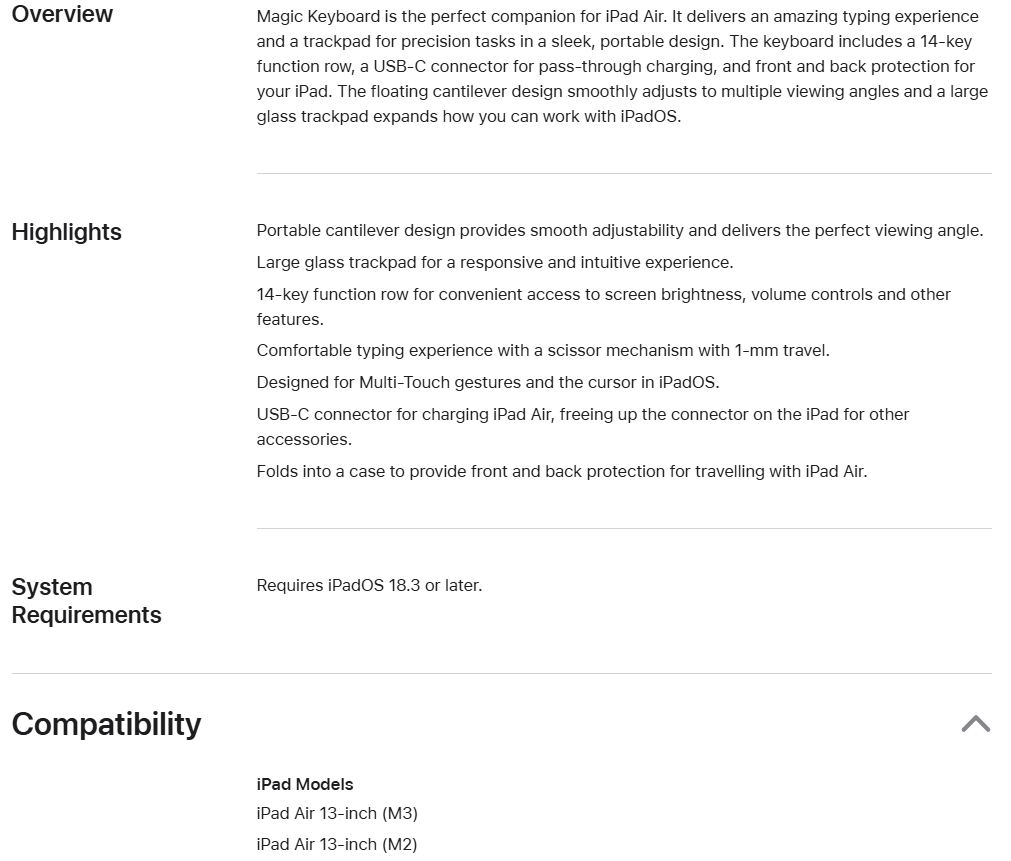Click the Magic Keyboard overview paragraph

tap(622, 66)
